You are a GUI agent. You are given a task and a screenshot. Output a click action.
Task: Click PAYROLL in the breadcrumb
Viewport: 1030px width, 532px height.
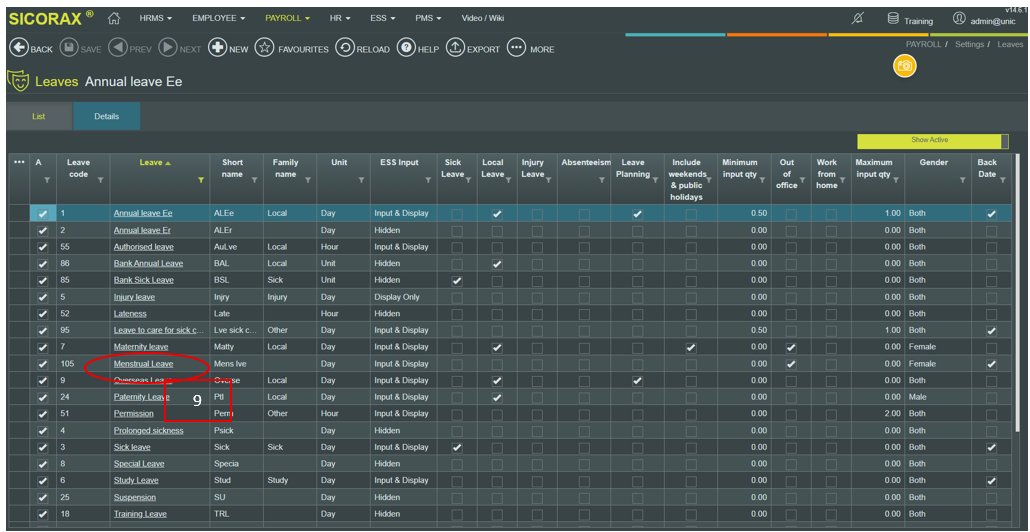point(923,44)
